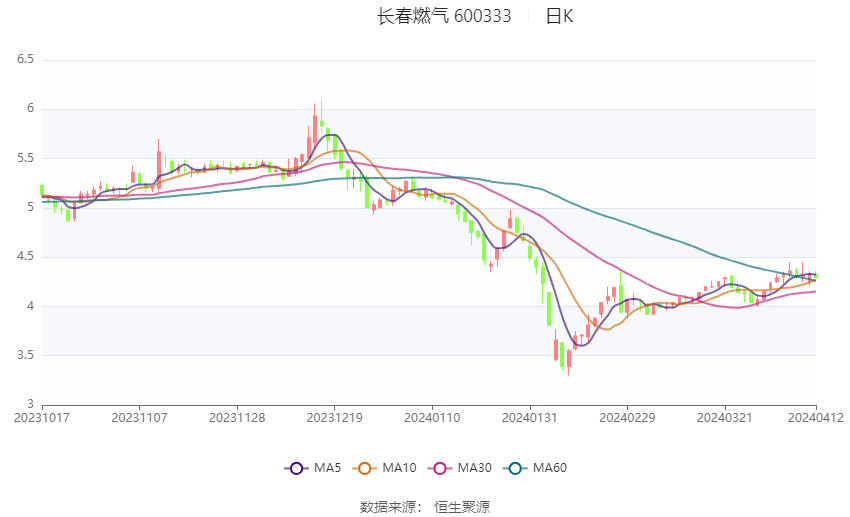Click the y-axis value 6
The width and height of the screenshot is (850, 517).
(x=30, y=108)
